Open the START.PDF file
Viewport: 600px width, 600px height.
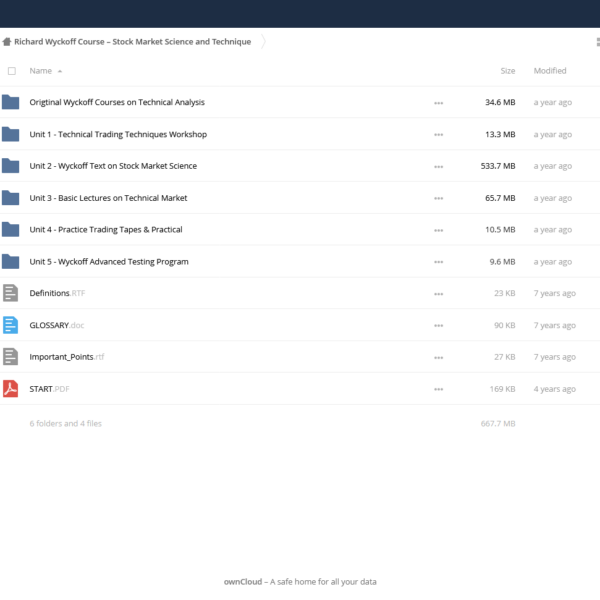(x=49, y=389)
